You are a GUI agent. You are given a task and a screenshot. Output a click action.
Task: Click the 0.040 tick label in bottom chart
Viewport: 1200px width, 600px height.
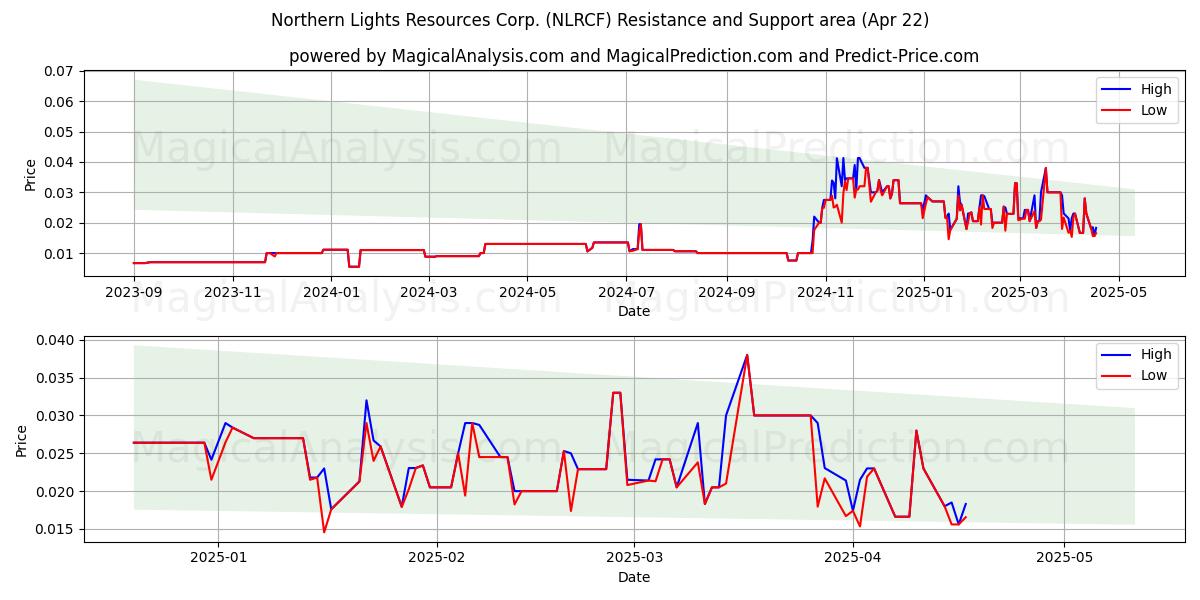[56, 340]
